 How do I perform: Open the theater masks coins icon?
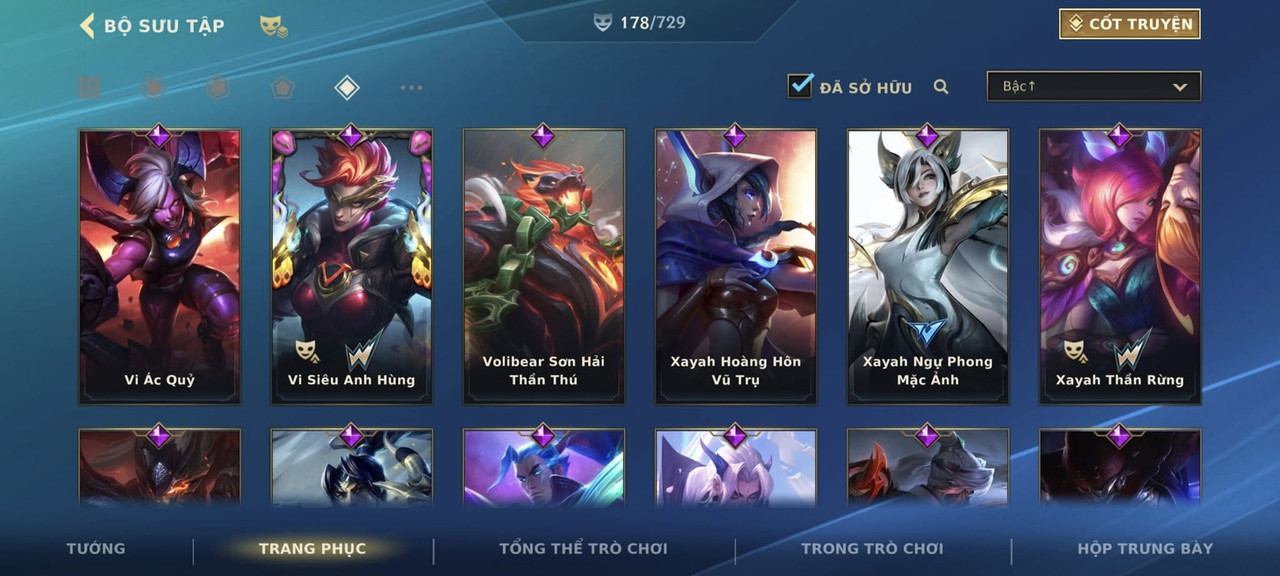pyautogui.click(x=274, y=27)
